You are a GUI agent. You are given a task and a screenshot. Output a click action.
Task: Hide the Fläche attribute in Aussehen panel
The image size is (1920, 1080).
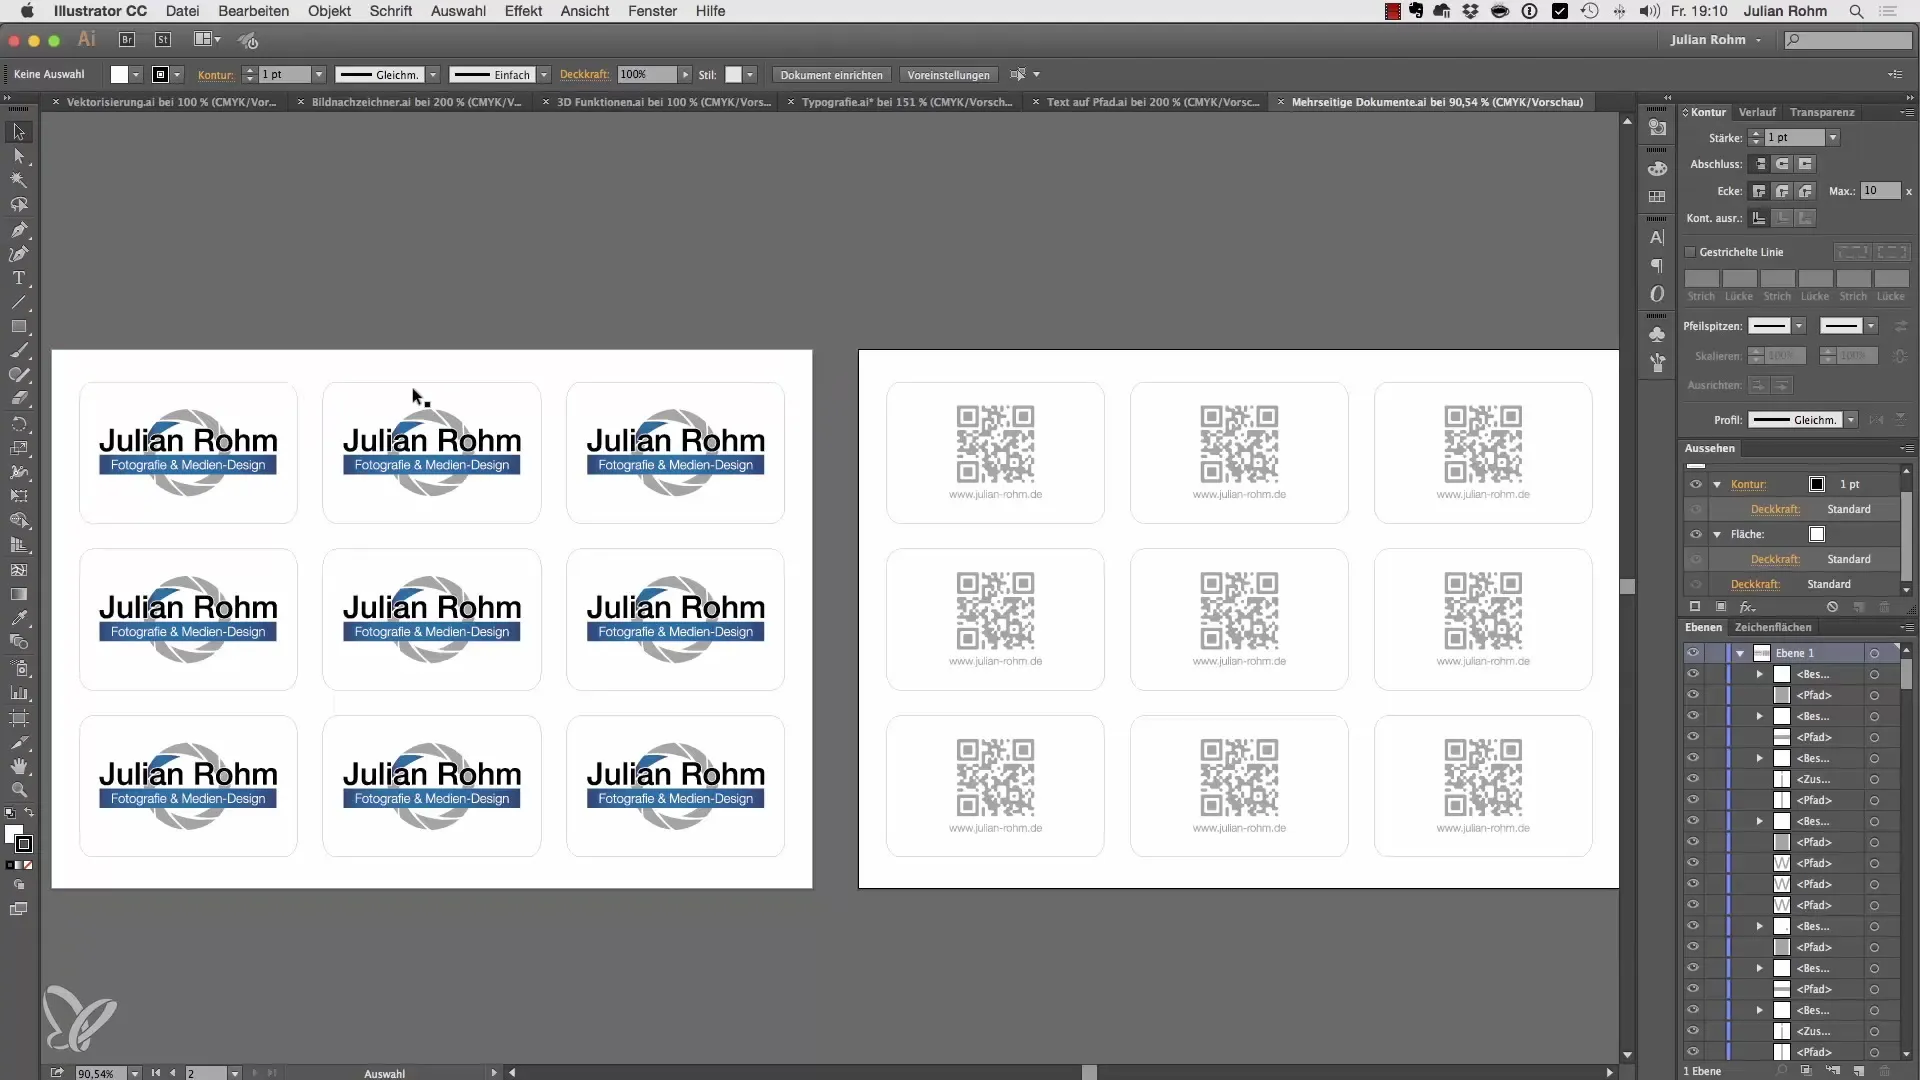click(1695, 534)
